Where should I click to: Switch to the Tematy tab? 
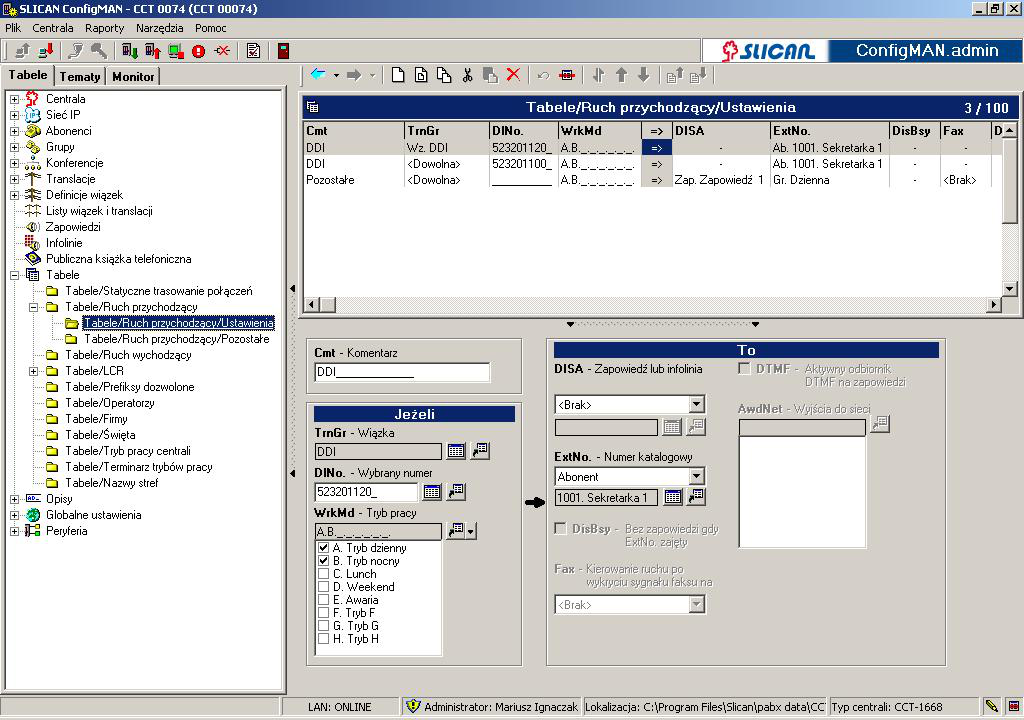pyautogui.click(x=80, y=76)
